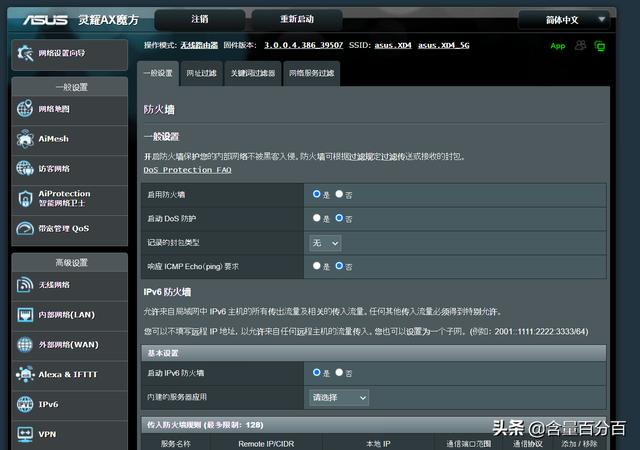
Task: Switch to the 一般设置 firewall tab
Action: point(158,74)
